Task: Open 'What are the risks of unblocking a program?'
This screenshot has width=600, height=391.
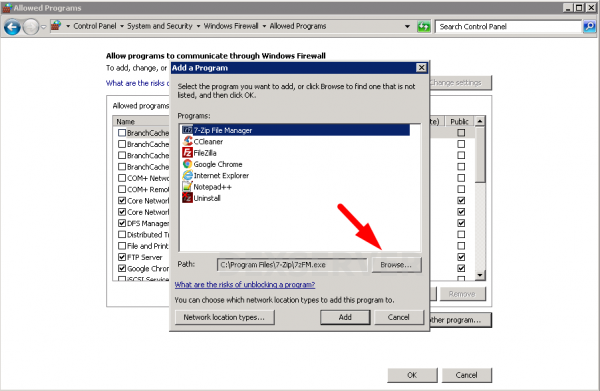Action: (245, 285)
